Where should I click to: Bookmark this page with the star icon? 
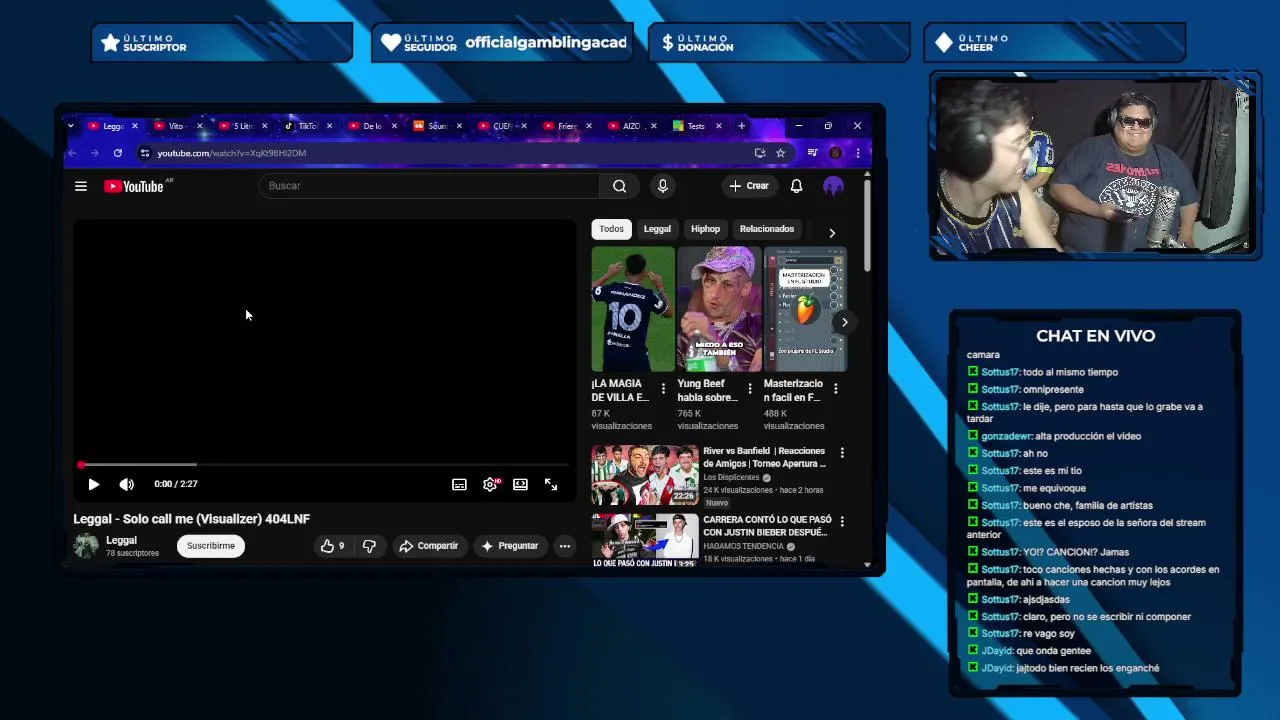pos(780,153)
